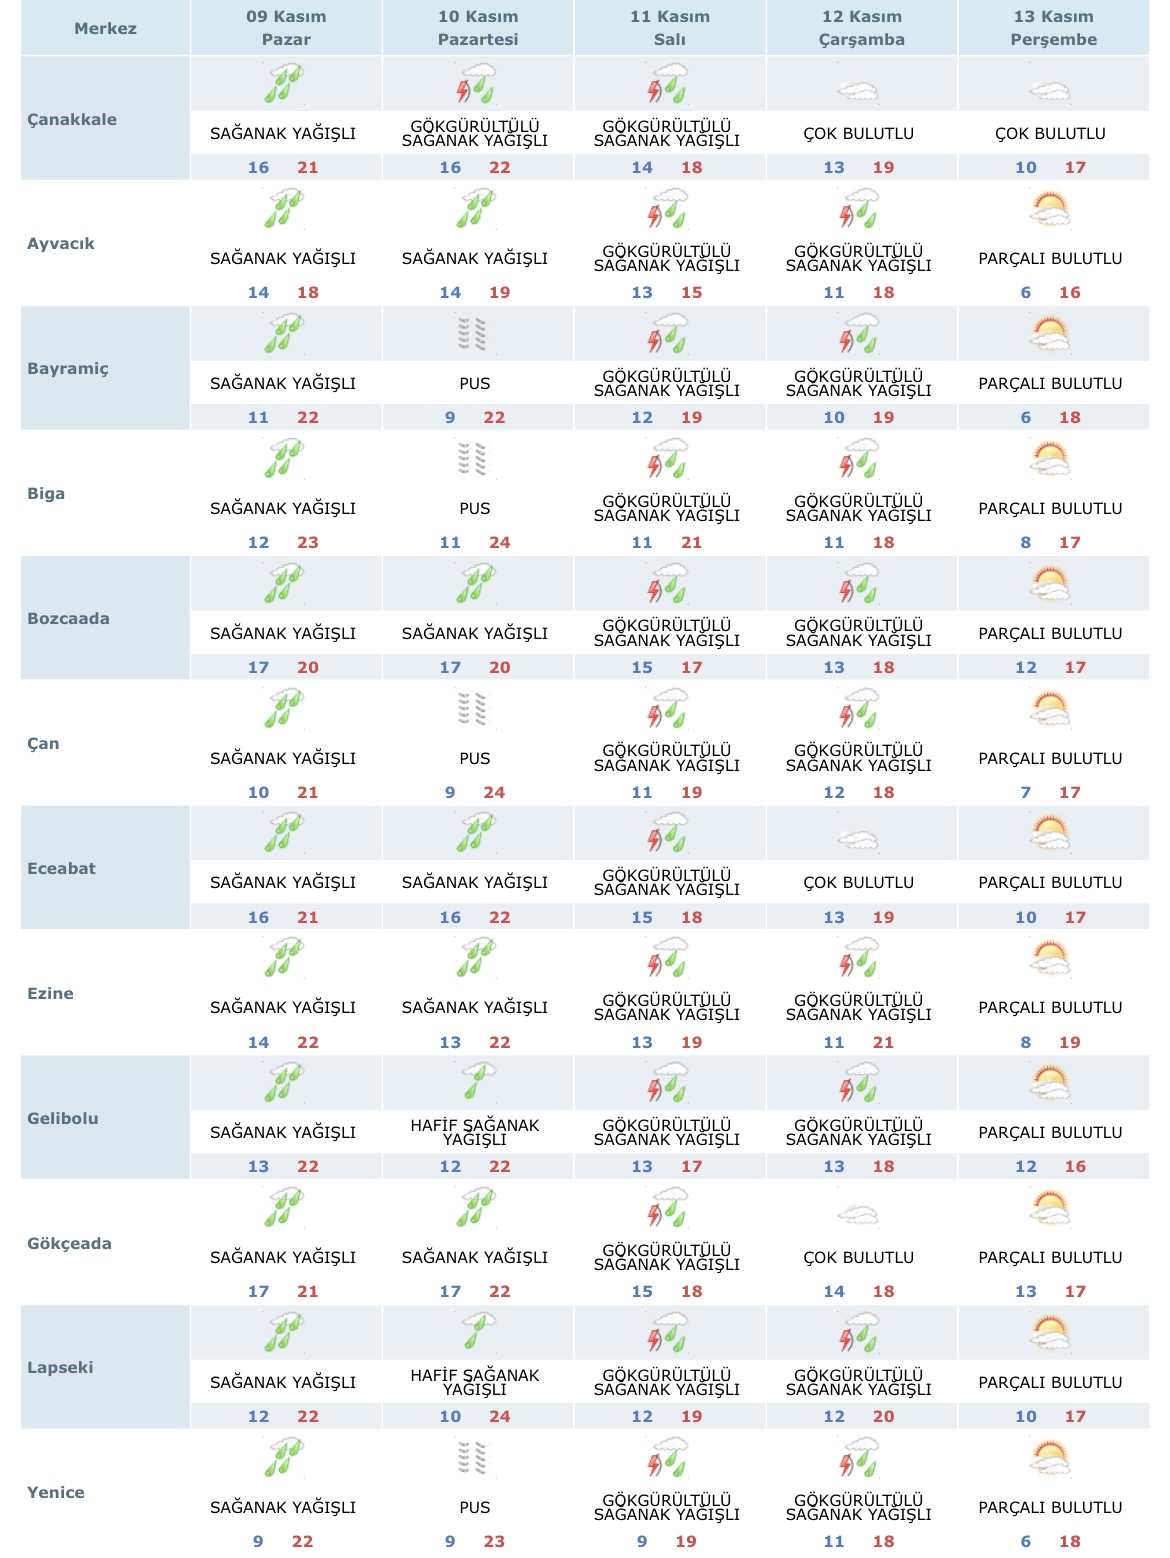The height and width of the screenshot is (1558, 1170).
Task: Open the Çanakkale district row label
Action: (72, 119)
